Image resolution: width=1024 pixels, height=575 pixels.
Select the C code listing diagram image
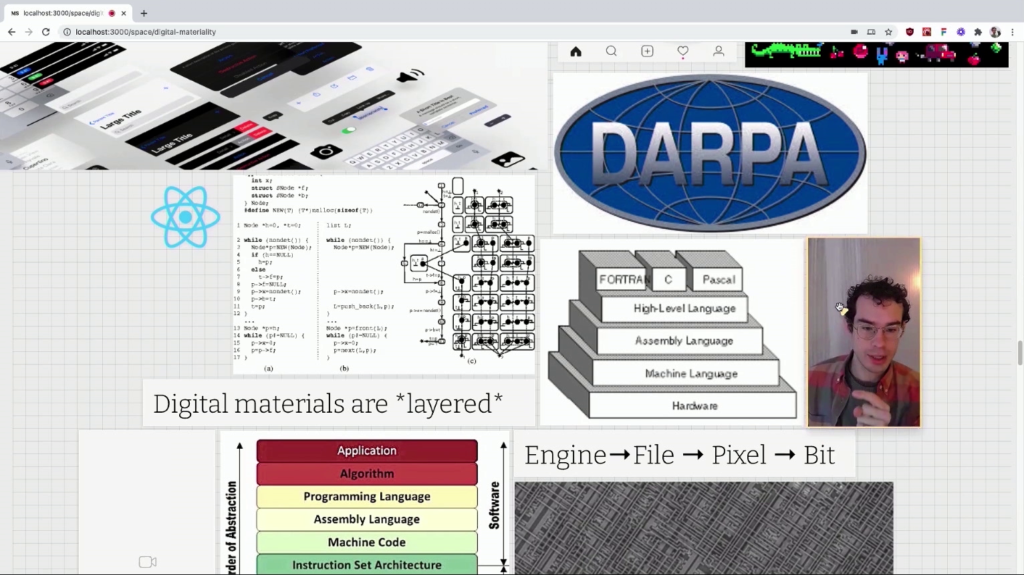click(x=384, y=274)
